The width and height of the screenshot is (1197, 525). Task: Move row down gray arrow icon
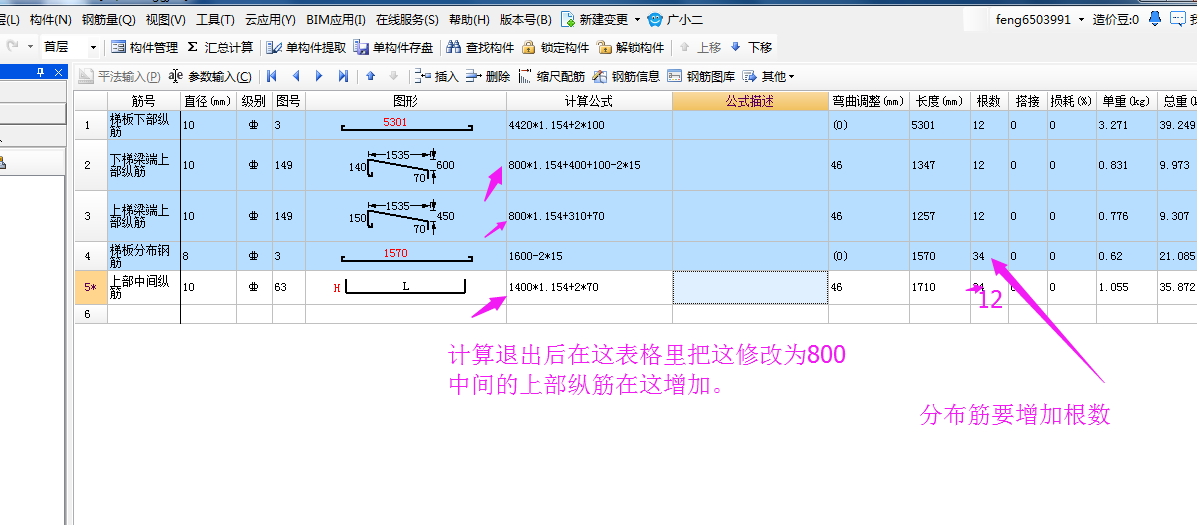[x=394, y=76]
